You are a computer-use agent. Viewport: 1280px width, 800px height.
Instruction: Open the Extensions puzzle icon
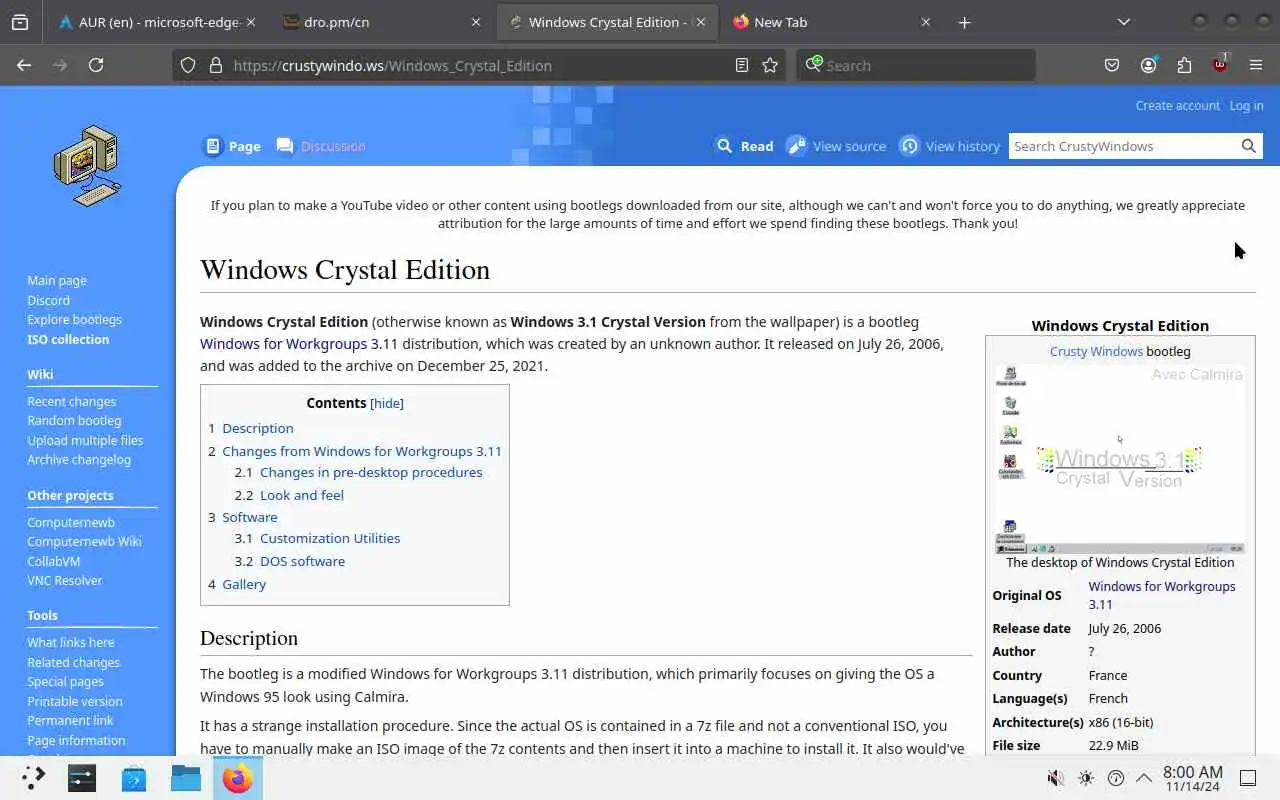[1184, 65]
